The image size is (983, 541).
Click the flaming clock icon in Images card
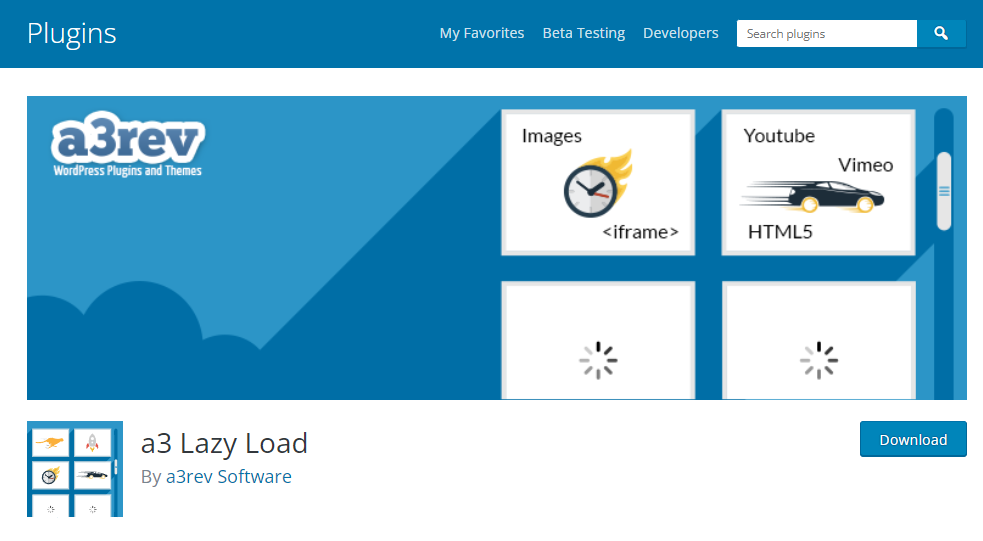(597, 184)
